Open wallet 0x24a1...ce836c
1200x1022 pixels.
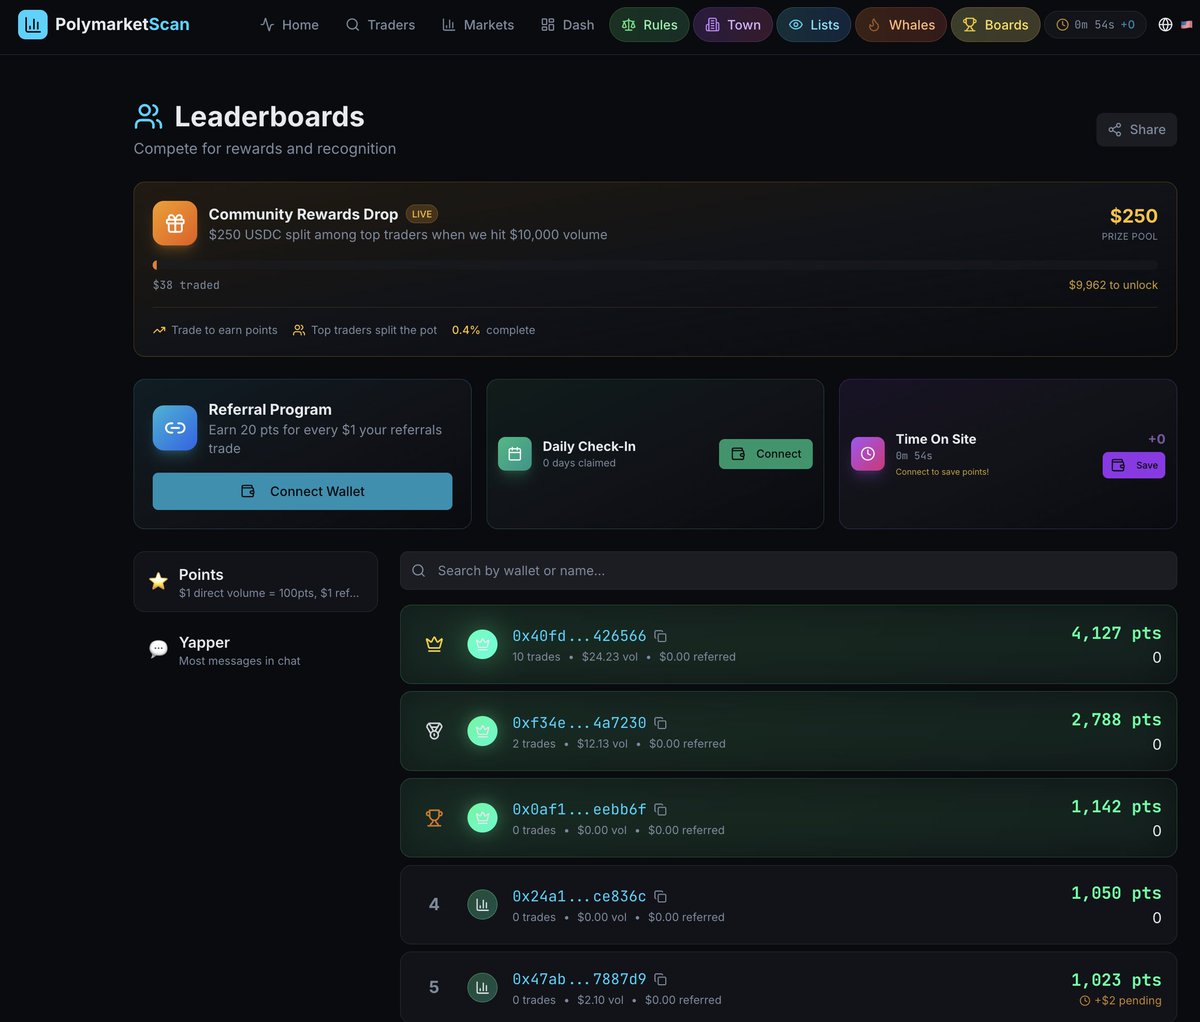(x=579, y=897)
